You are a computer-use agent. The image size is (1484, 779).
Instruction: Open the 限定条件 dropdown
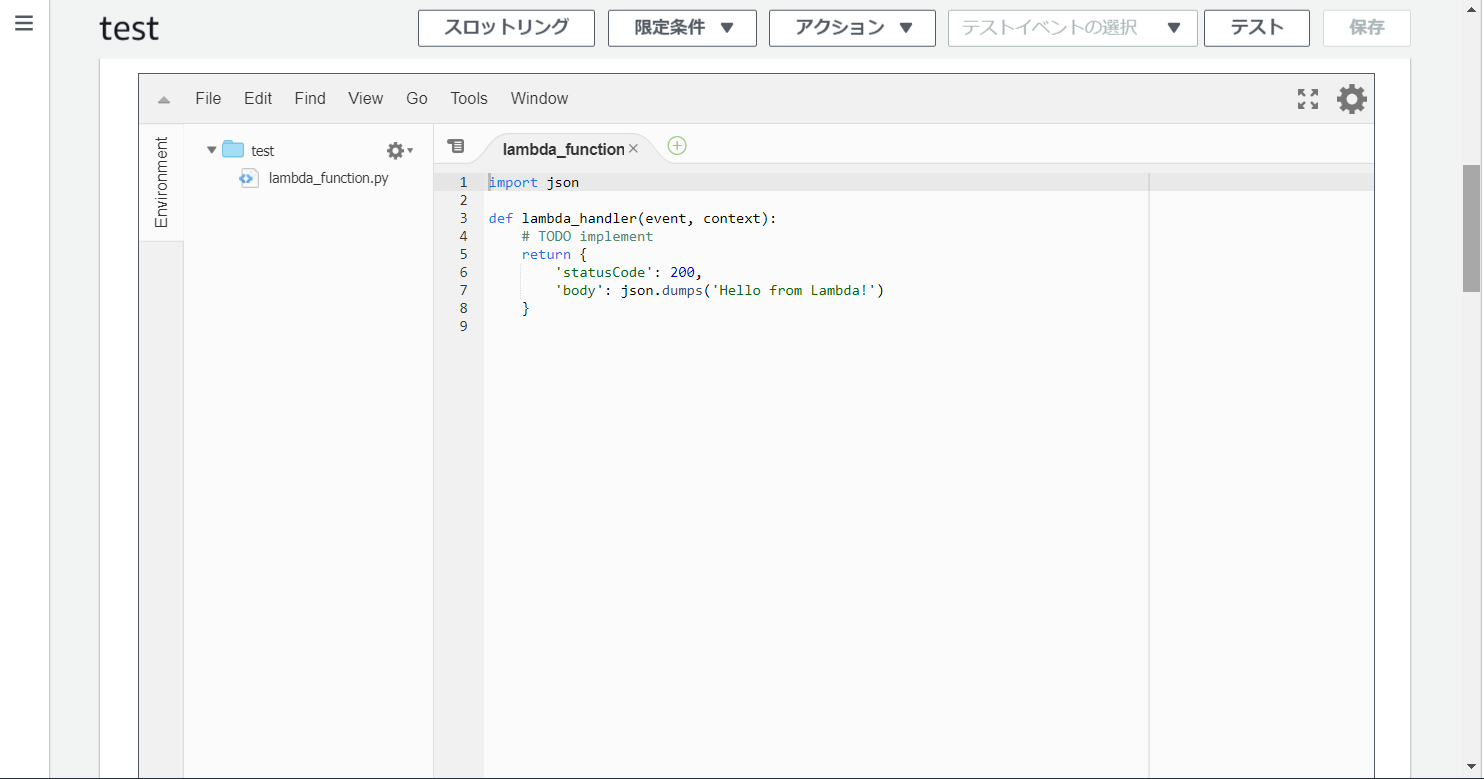click(x=682, y=28)
